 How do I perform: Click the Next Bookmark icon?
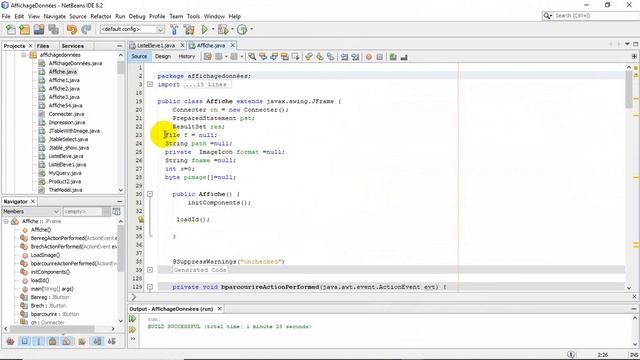(320, 57)
